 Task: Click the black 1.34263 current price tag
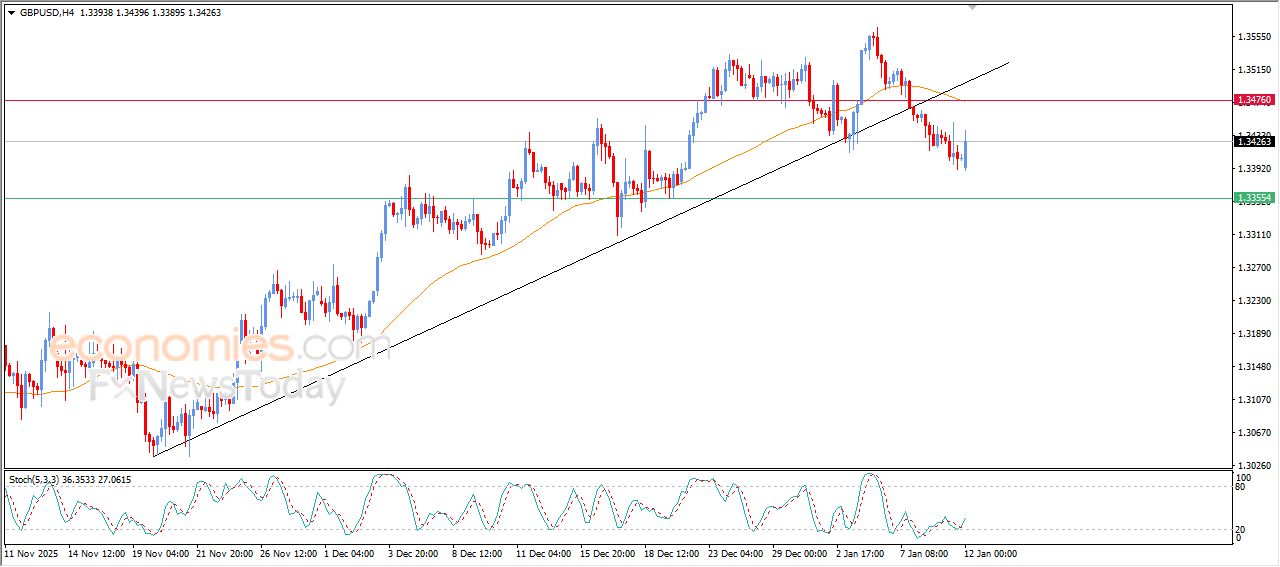[x=1254, y=142]
